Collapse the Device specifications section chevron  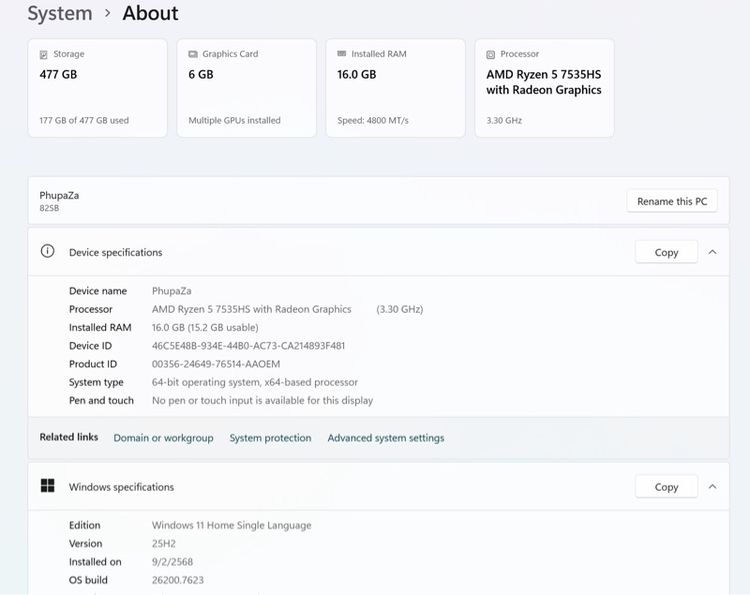tap(712, 252)
